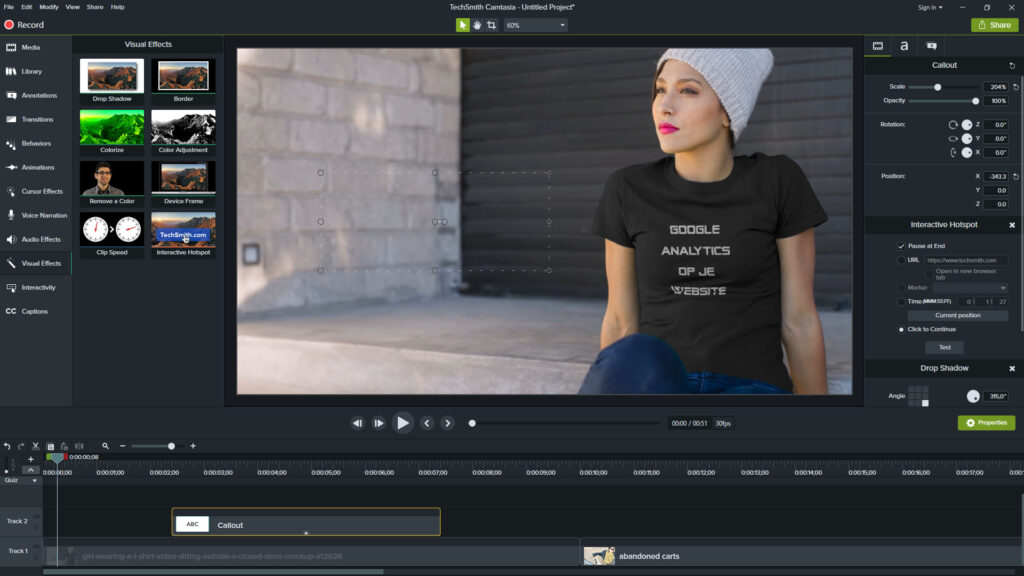The width and height of the screenshot is (1024, 576).
Task: Open the Annotations tab
Action: [39, 95]
